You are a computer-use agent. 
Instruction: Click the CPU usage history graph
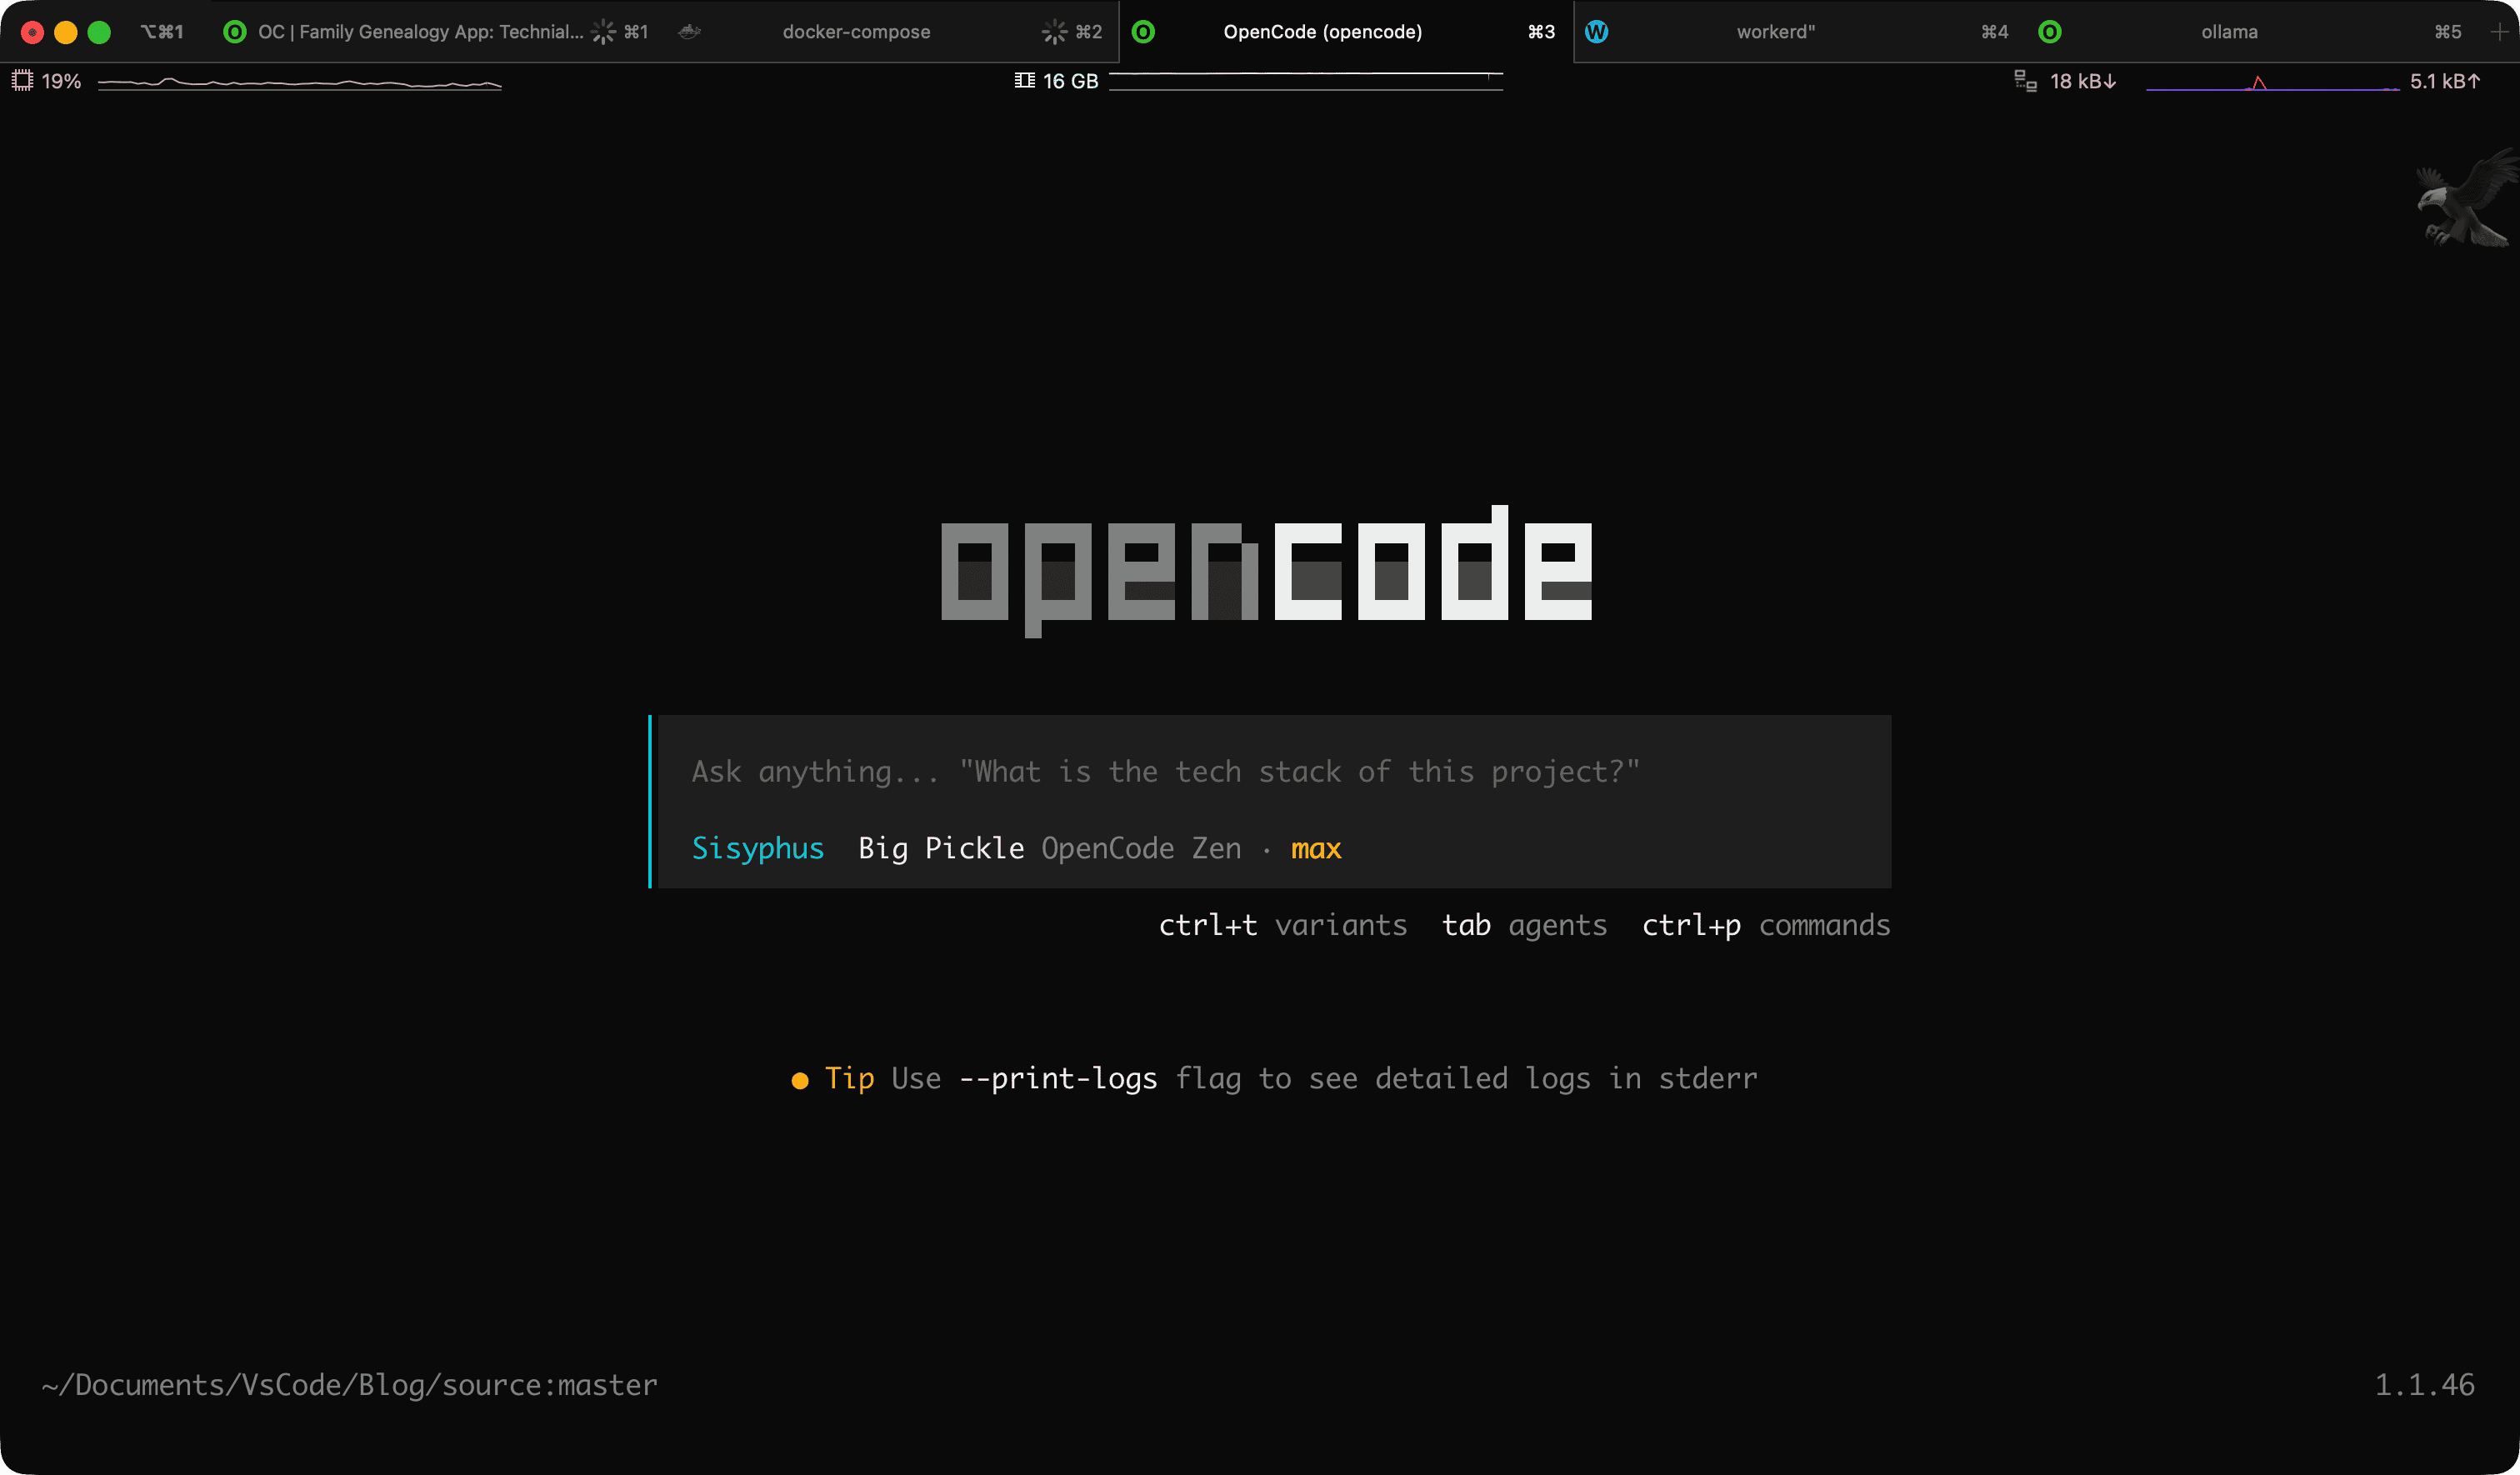(x=300, y=83)
